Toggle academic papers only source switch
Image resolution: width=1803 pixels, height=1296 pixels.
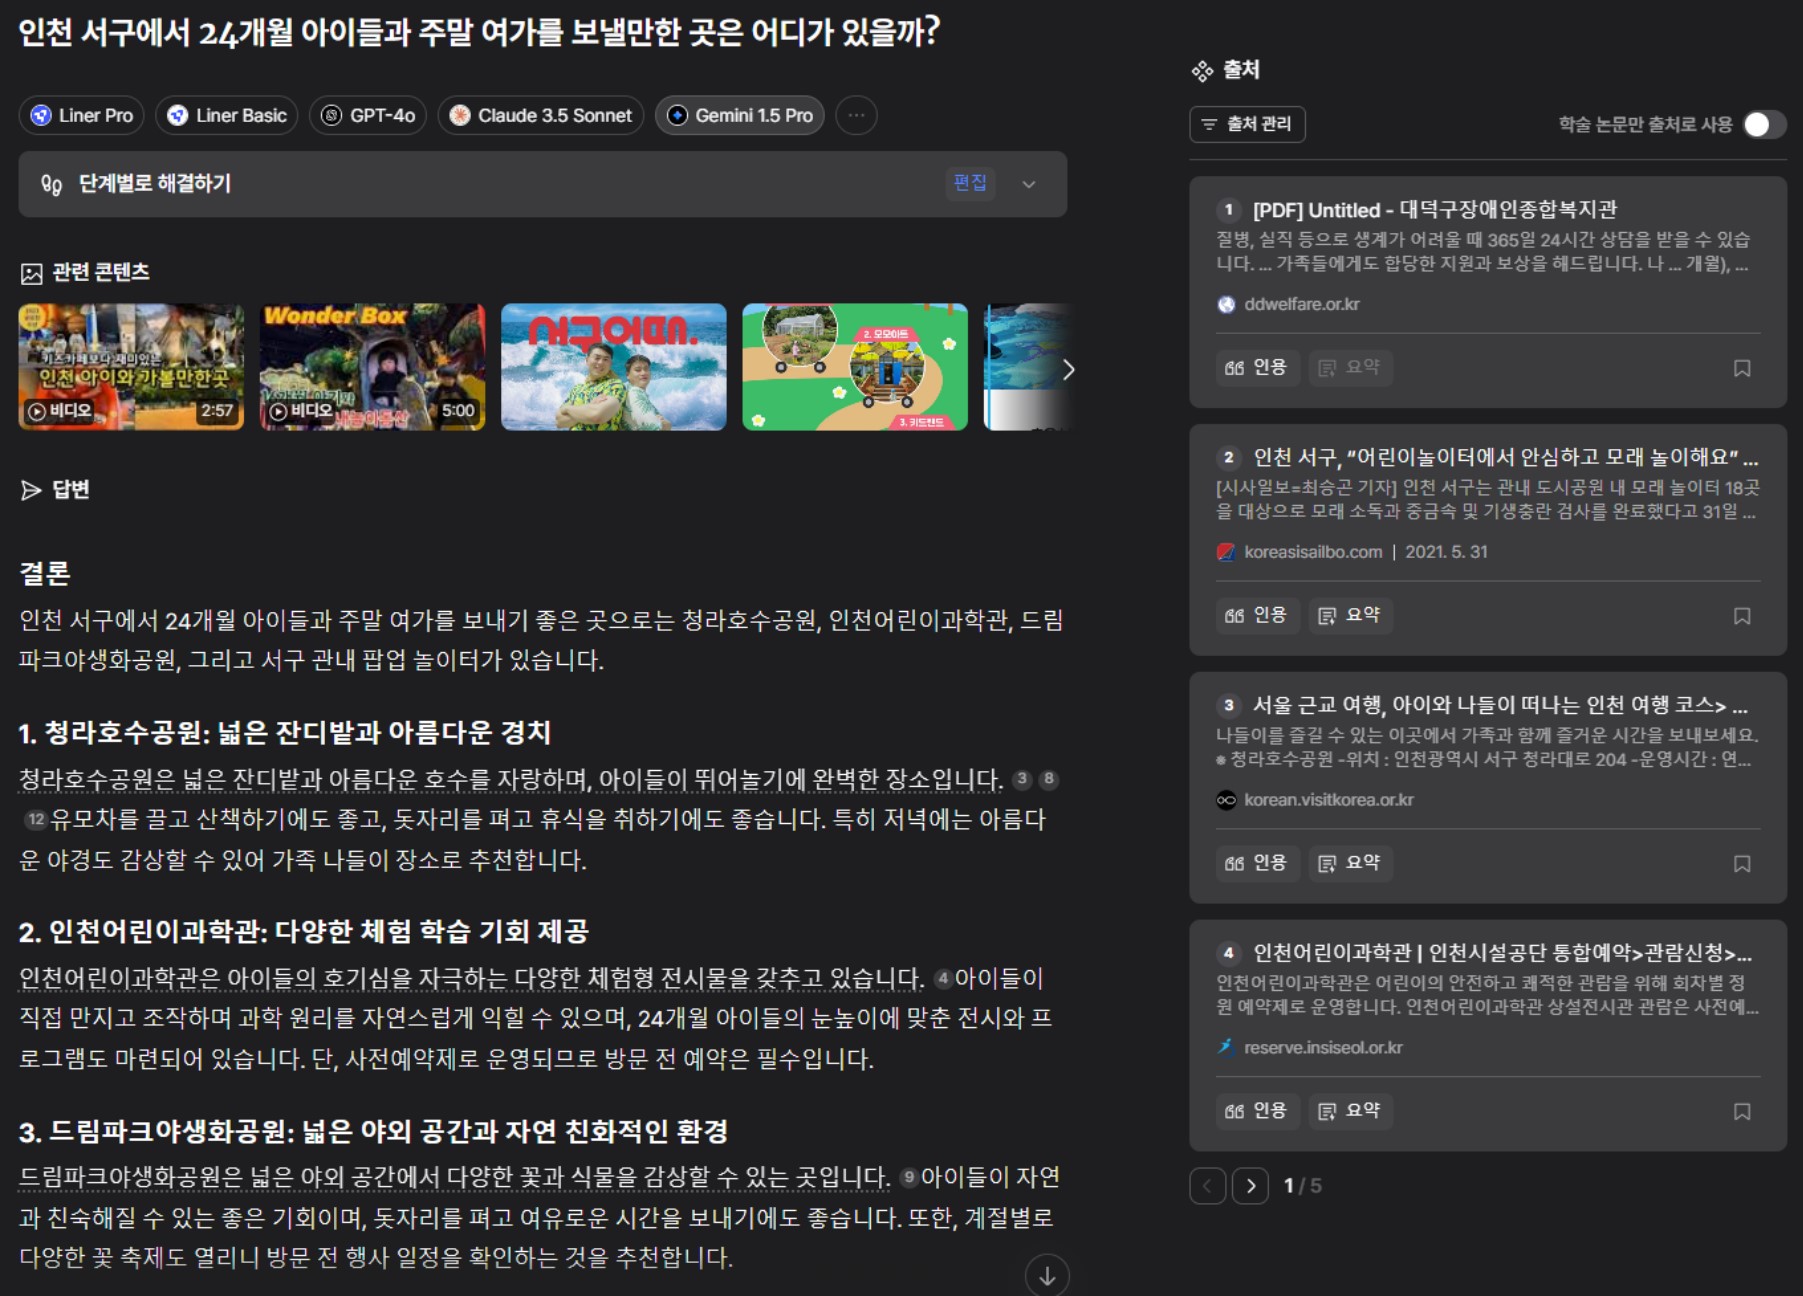[x=1764, y=124]
